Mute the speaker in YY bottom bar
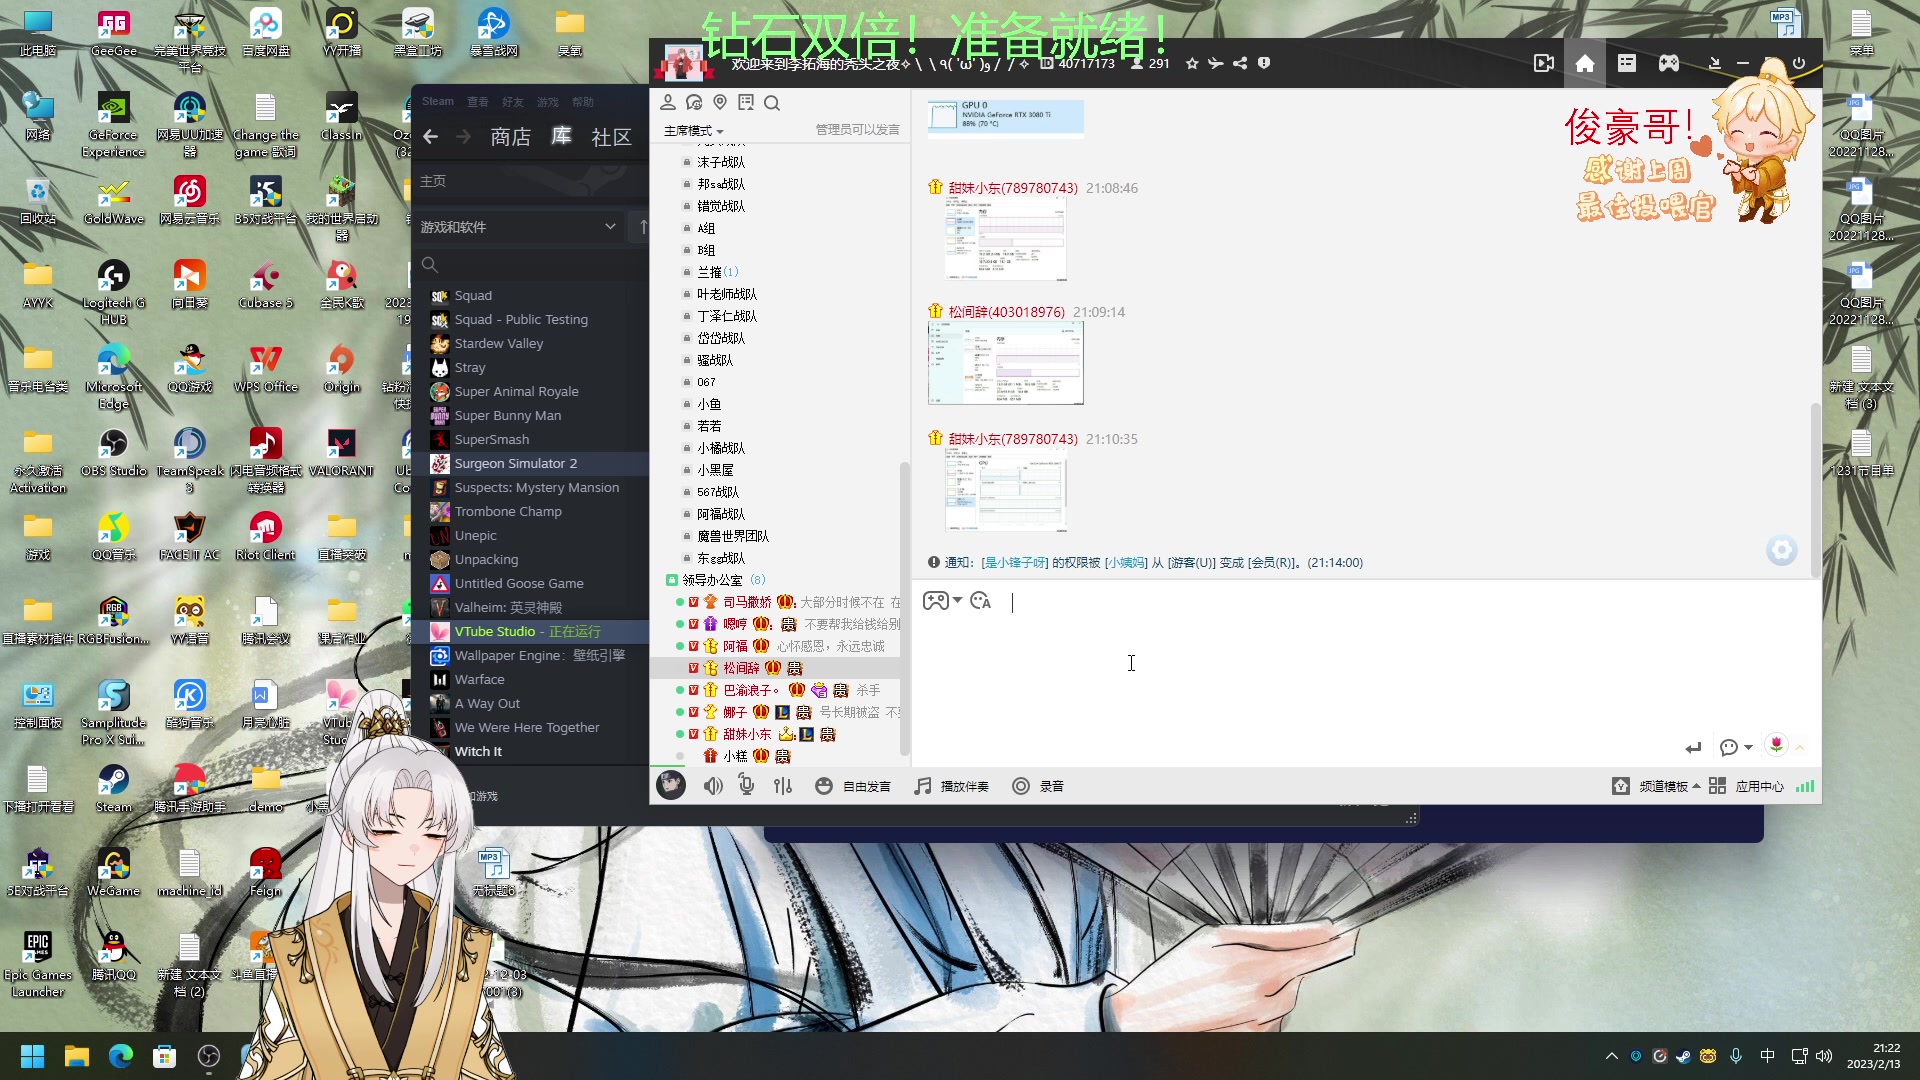The width and height of the screenshot is (1920, 1080). [x=713, y=787]
